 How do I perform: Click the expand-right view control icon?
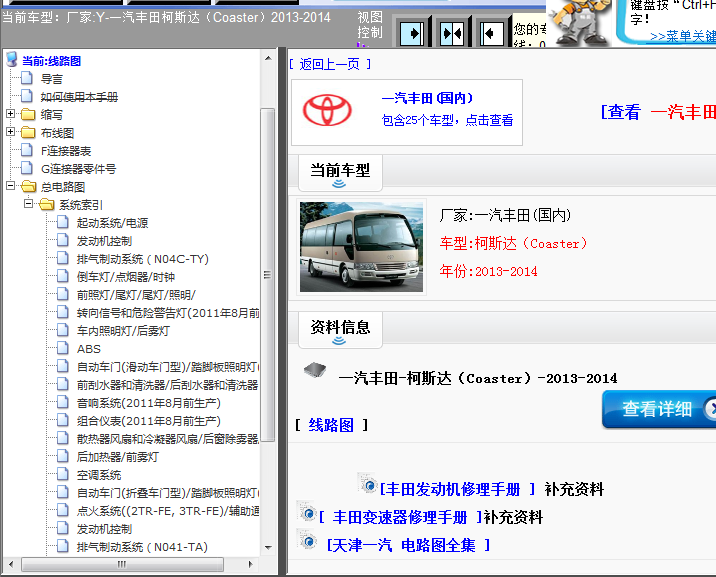(x=412, y=33)
